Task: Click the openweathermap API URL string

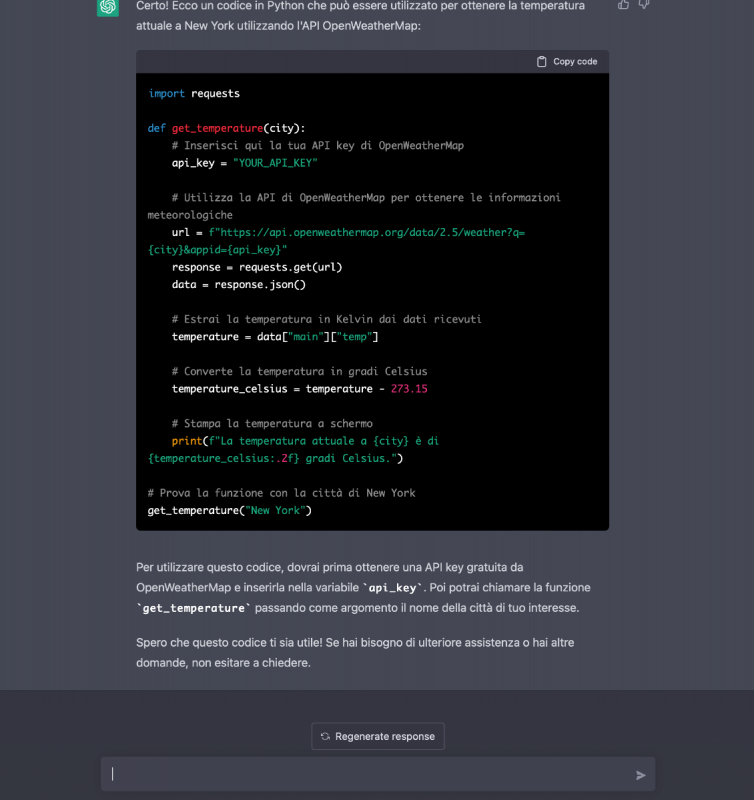Action: 336,241
